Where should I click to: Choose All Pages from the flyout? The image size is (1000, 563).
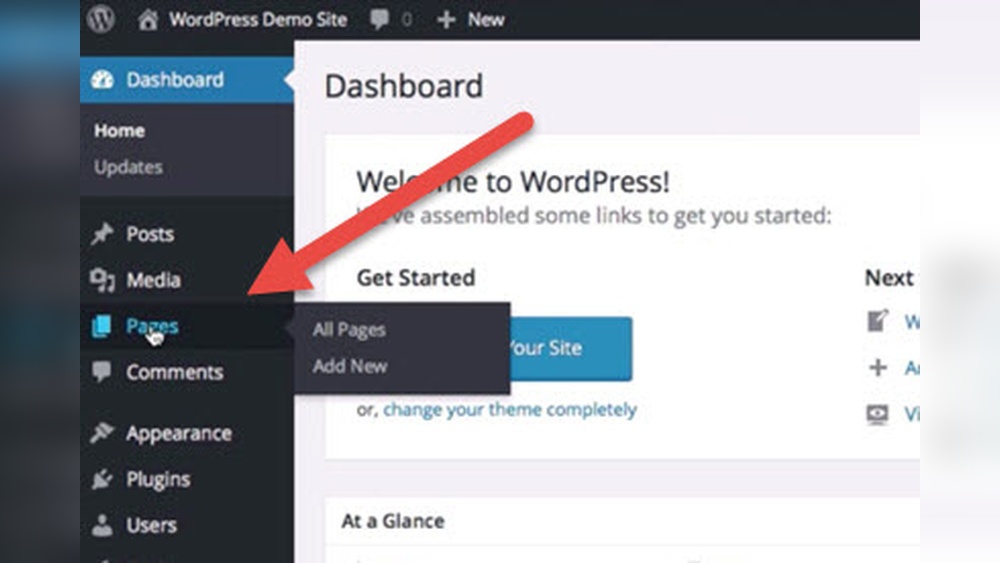(349, 330)
